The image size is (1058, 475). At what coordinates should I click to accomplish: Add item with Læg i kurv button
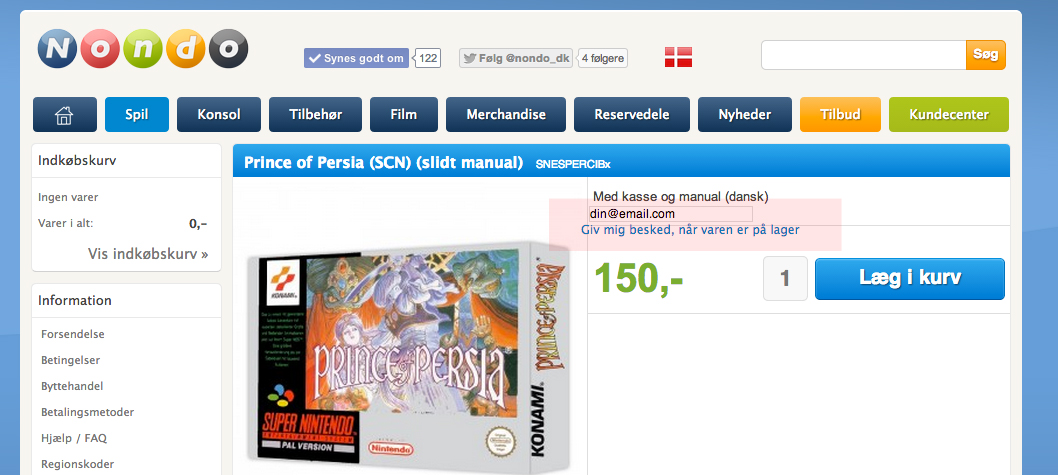pyautogui.click(x=910, y=279)
